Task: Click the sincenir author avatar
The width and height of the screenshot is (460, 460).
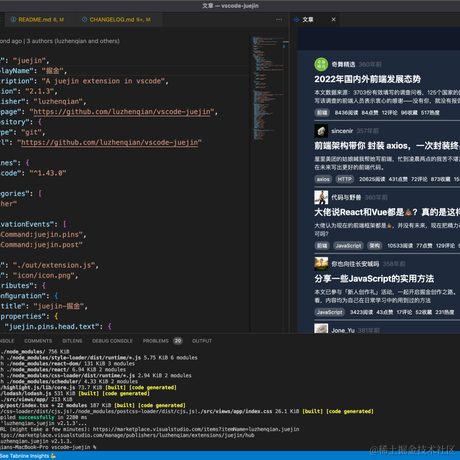Action: 321,131
